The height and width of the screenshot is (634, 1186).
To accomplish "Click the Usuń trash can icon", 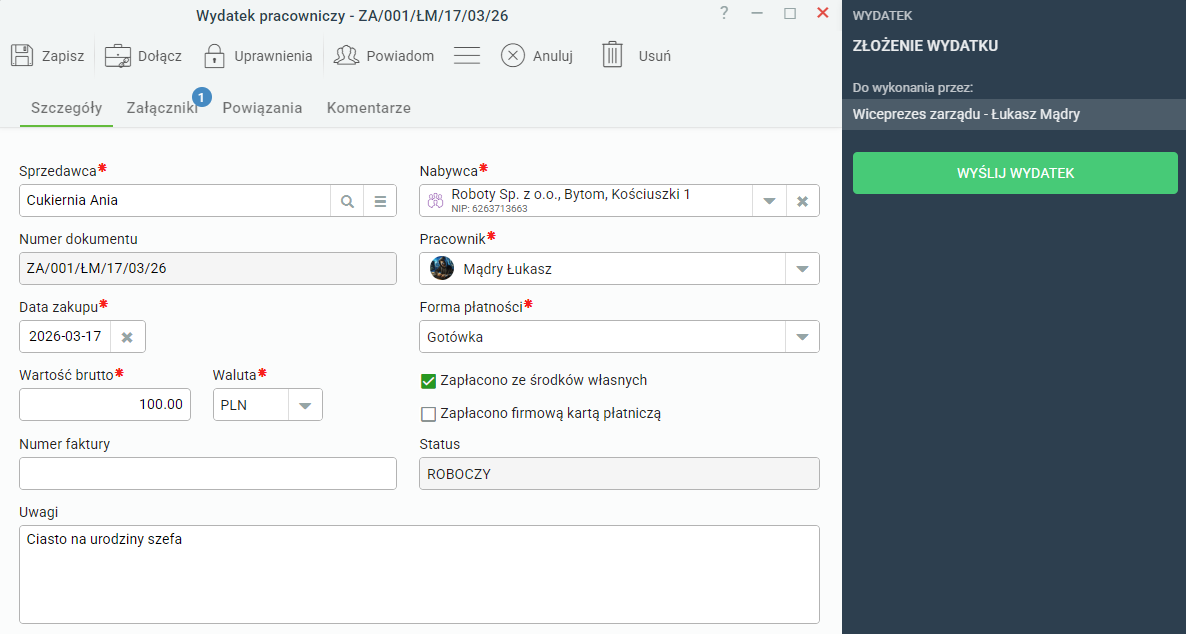I will click(612, 55).
